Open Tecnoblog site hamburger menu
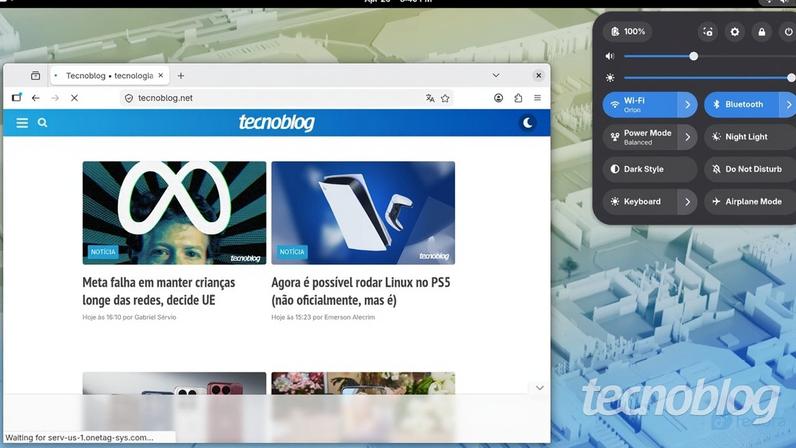This screenshot has width=796, height=448. click(x=22, y=122)
